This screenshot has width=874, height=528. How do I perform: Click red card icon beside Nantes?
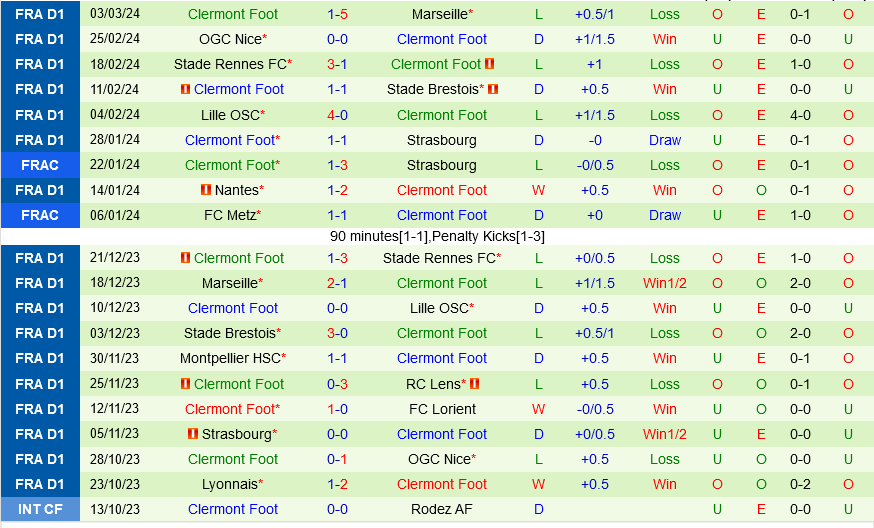pos(205,190)
